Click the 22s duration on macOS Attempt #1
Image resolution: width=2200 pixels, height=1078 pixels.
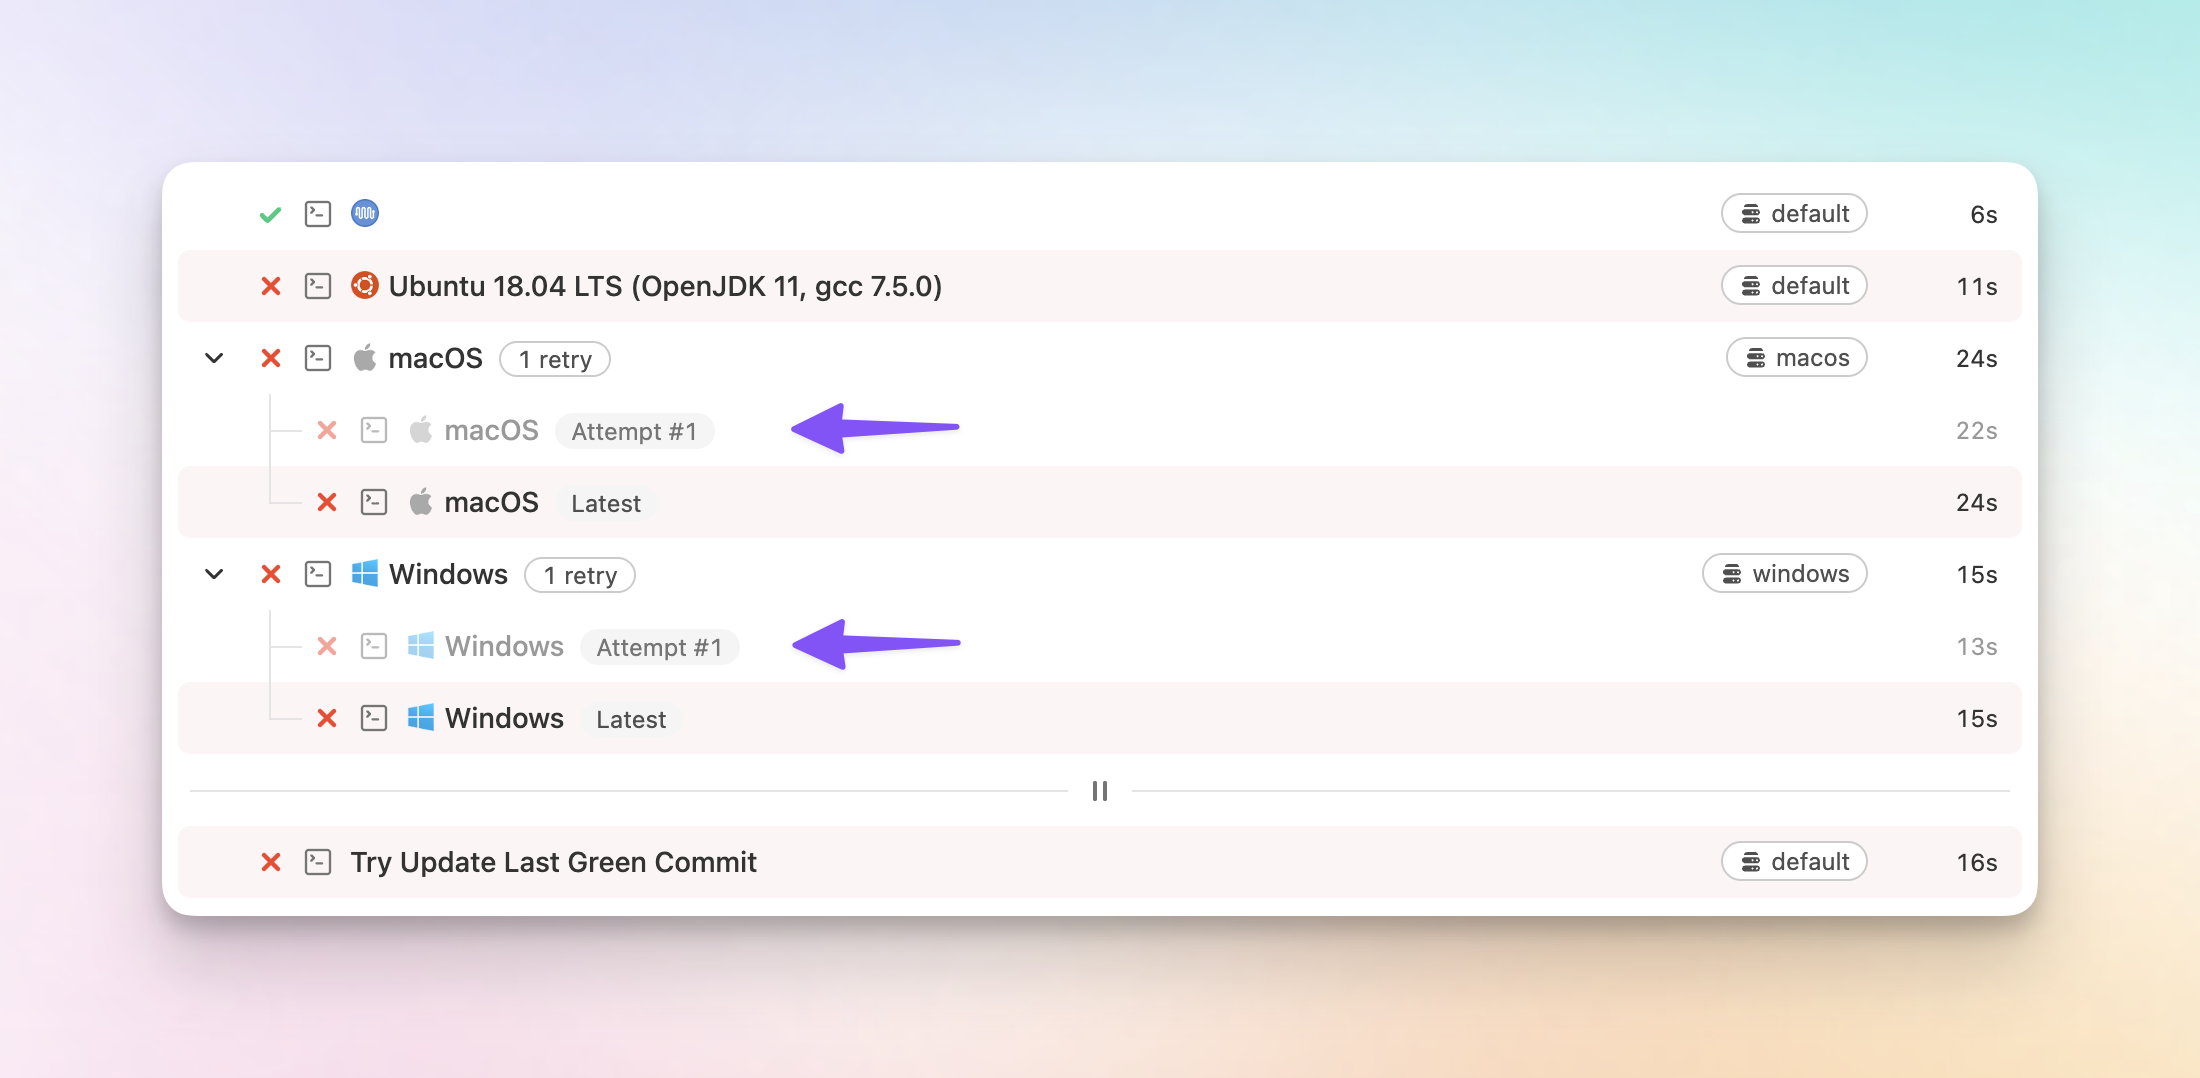[x=1977, y=431]
